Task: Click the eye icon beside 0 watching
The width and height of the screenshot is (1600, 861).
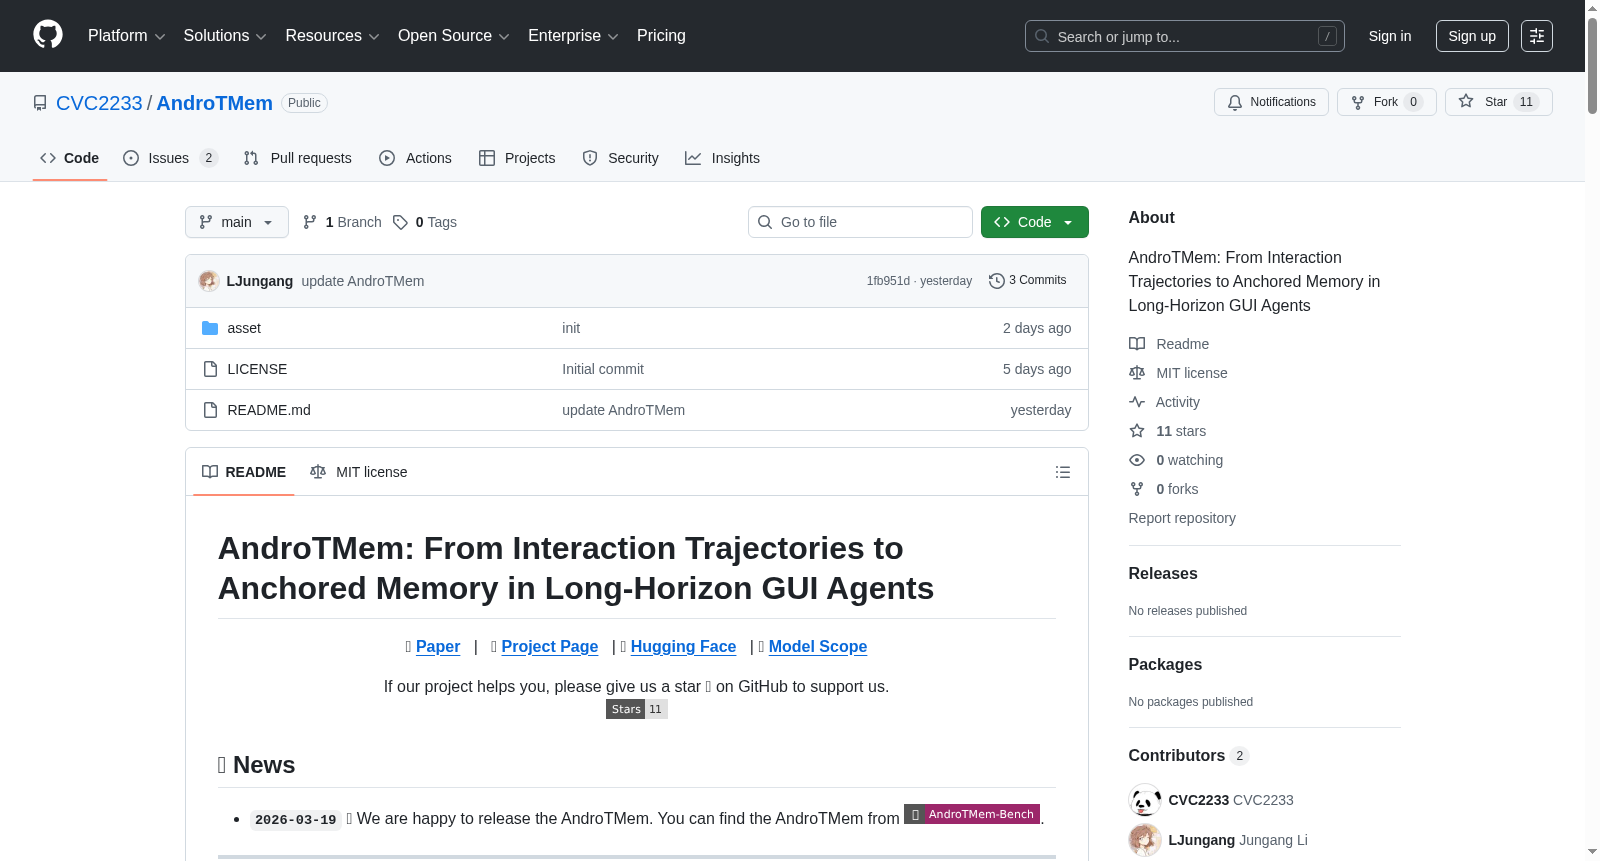Action: coord(1137,460)
